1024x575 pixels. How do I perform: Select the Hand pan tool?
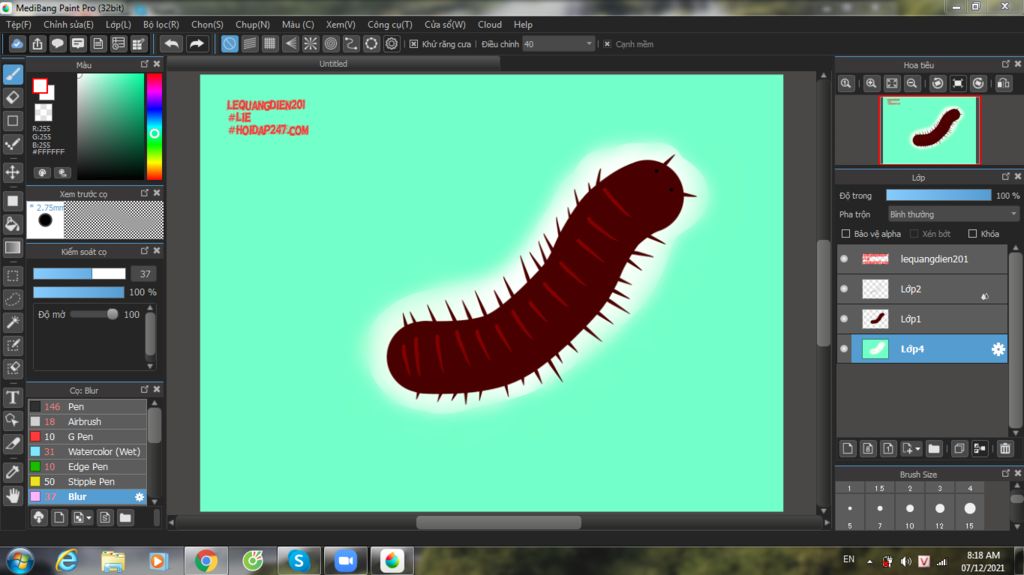click(x=13, y=496)
